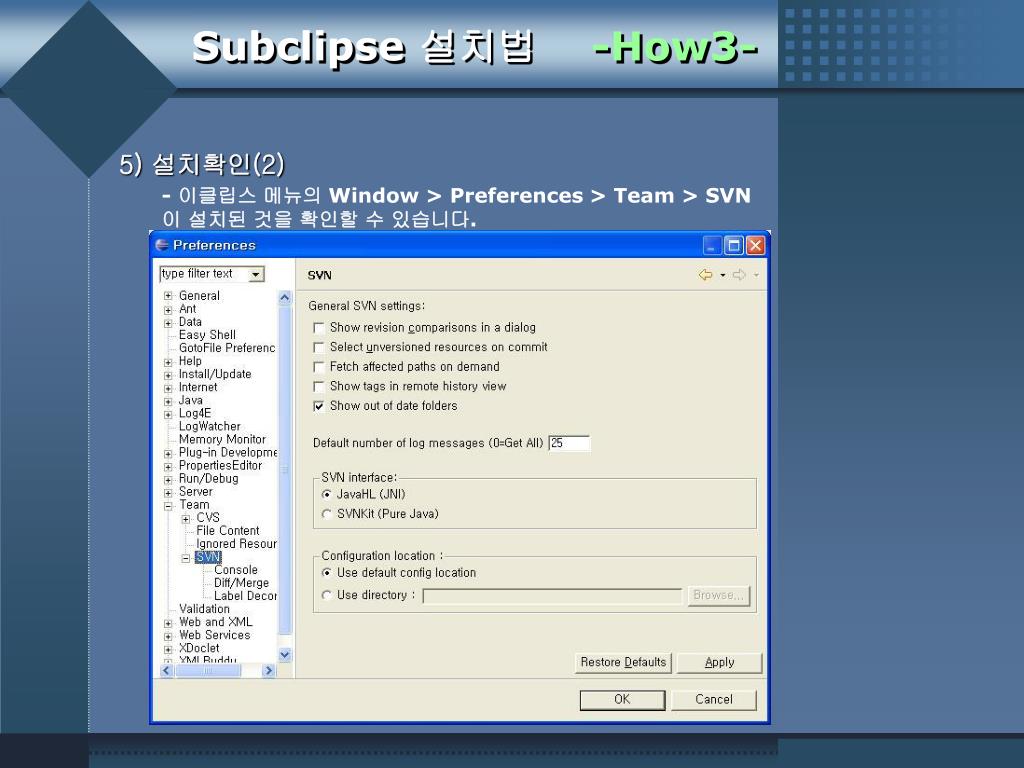Expand the Run/Debug node
The height and width of the screenshot is (768, 1024).
pos(168,479)
